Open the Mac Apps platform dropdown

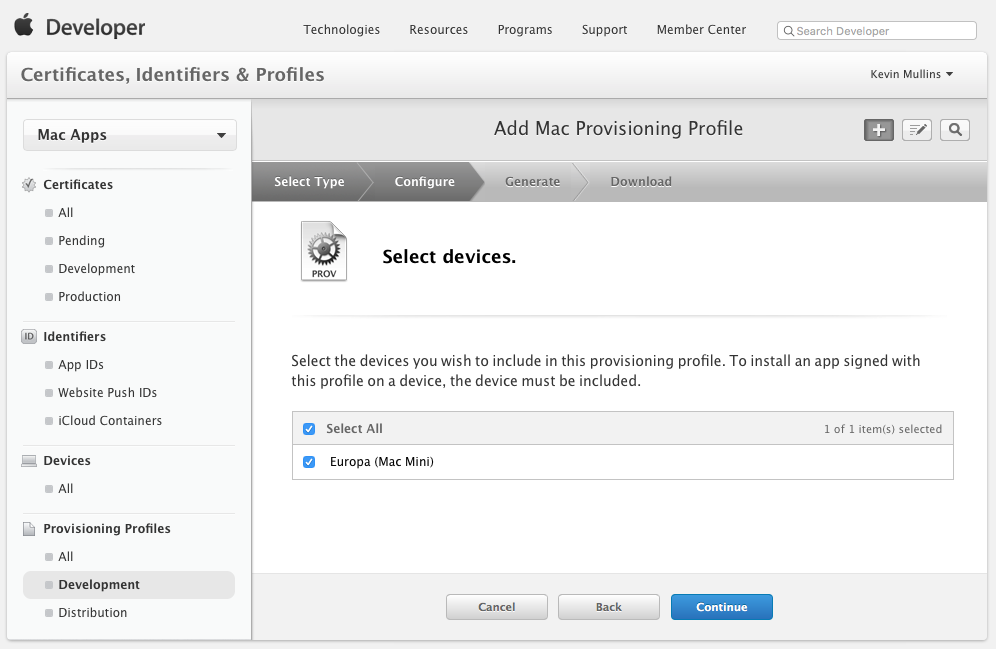point(130,135)
